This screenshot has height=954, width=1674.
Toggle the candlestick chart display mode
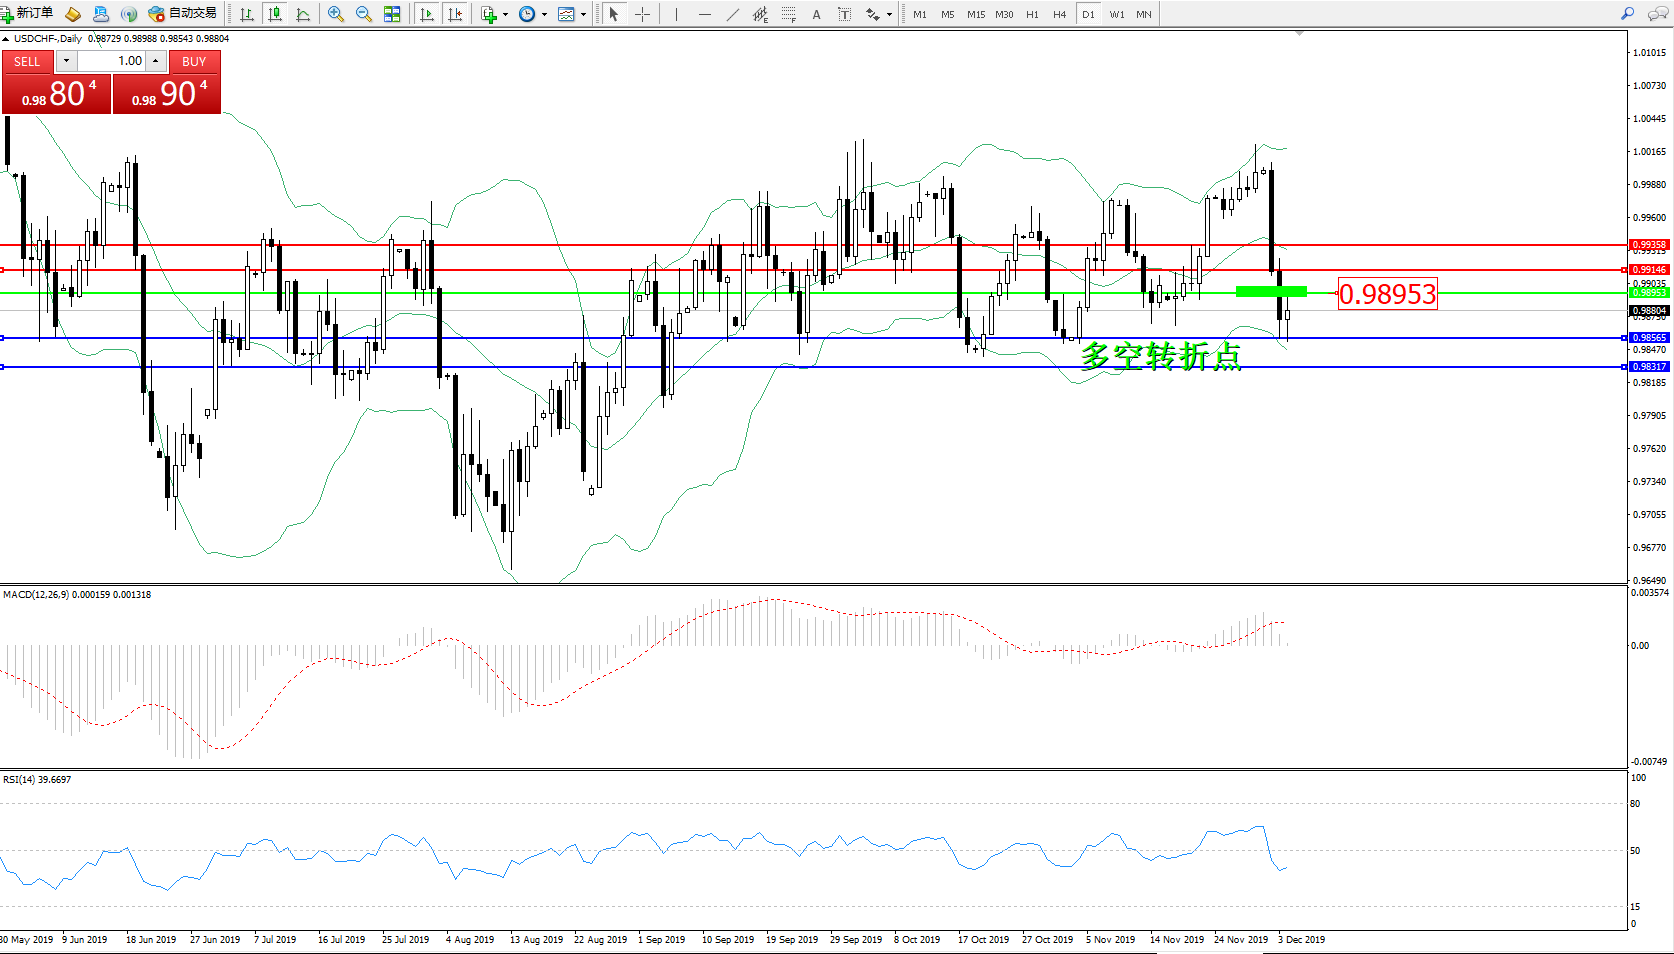point(275,14)
